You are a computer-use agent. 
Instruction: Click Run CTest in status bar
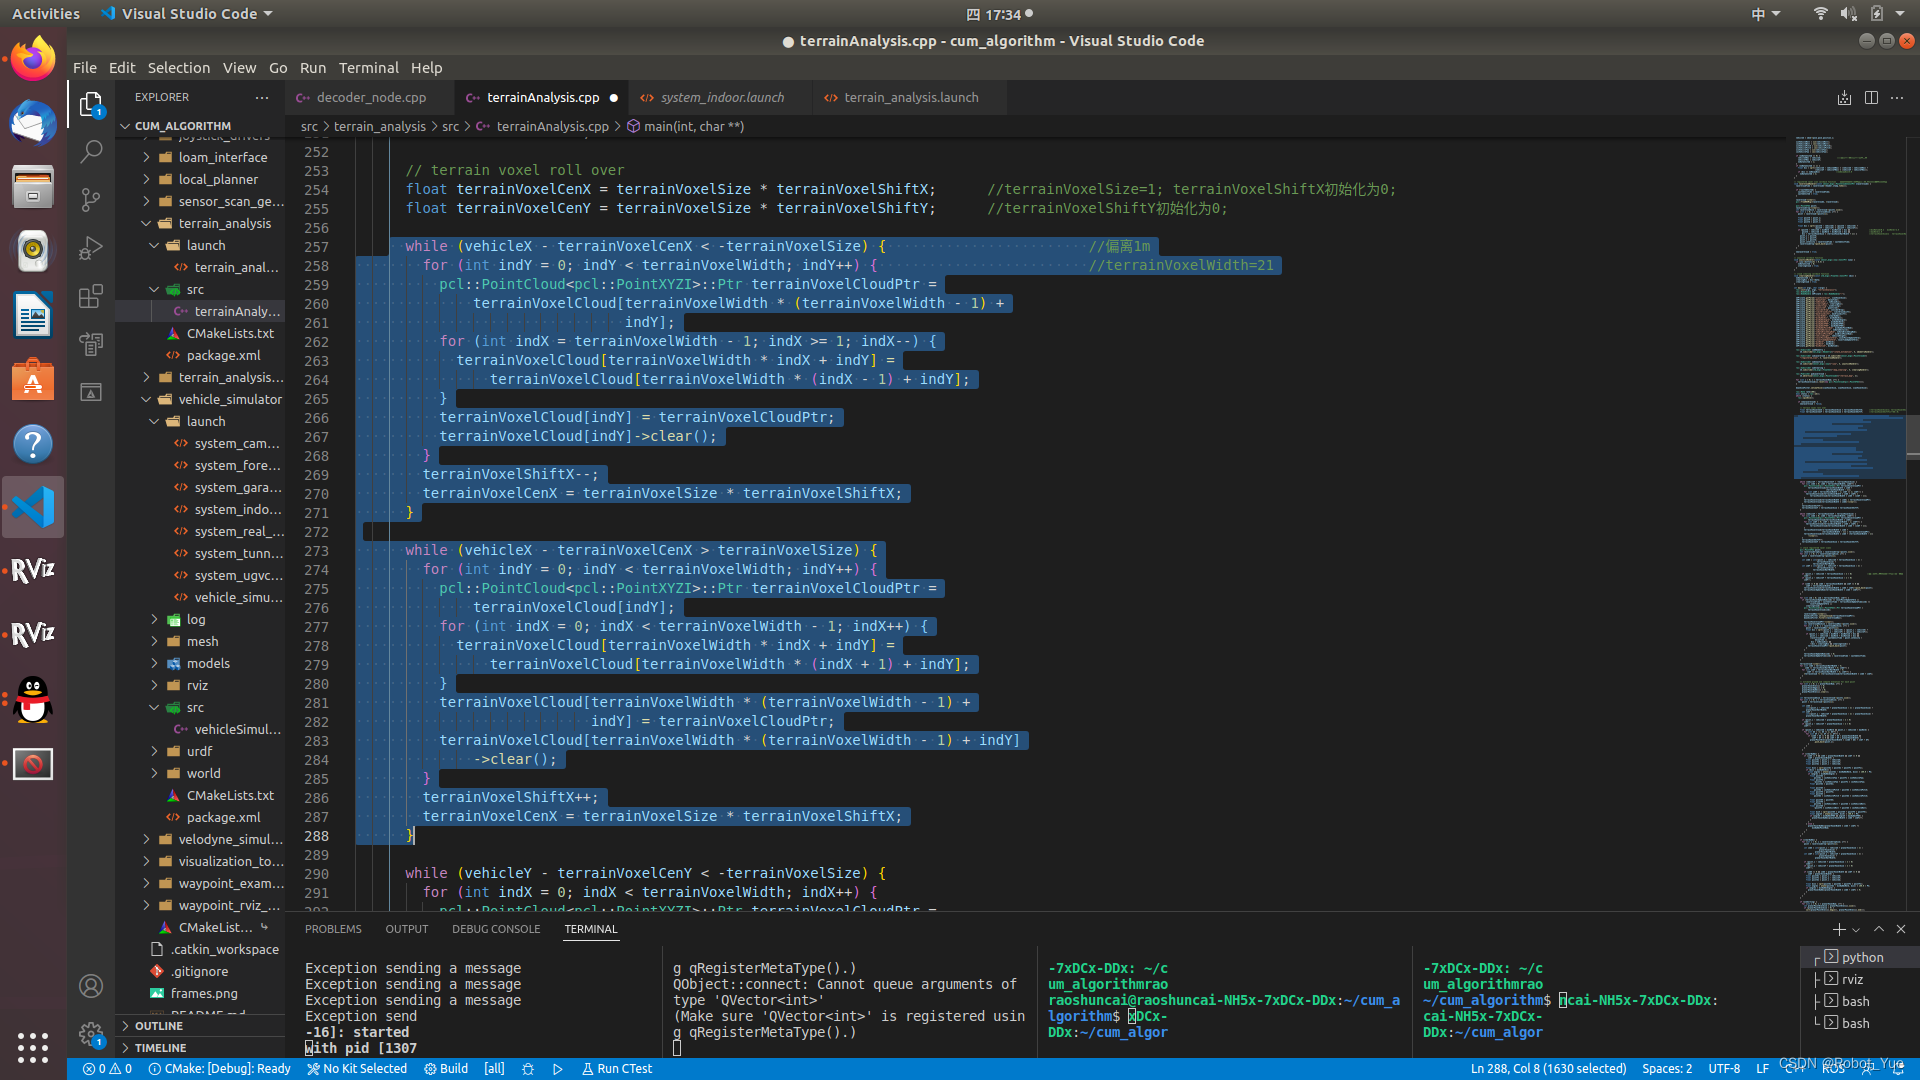[x=617, y=1069]
